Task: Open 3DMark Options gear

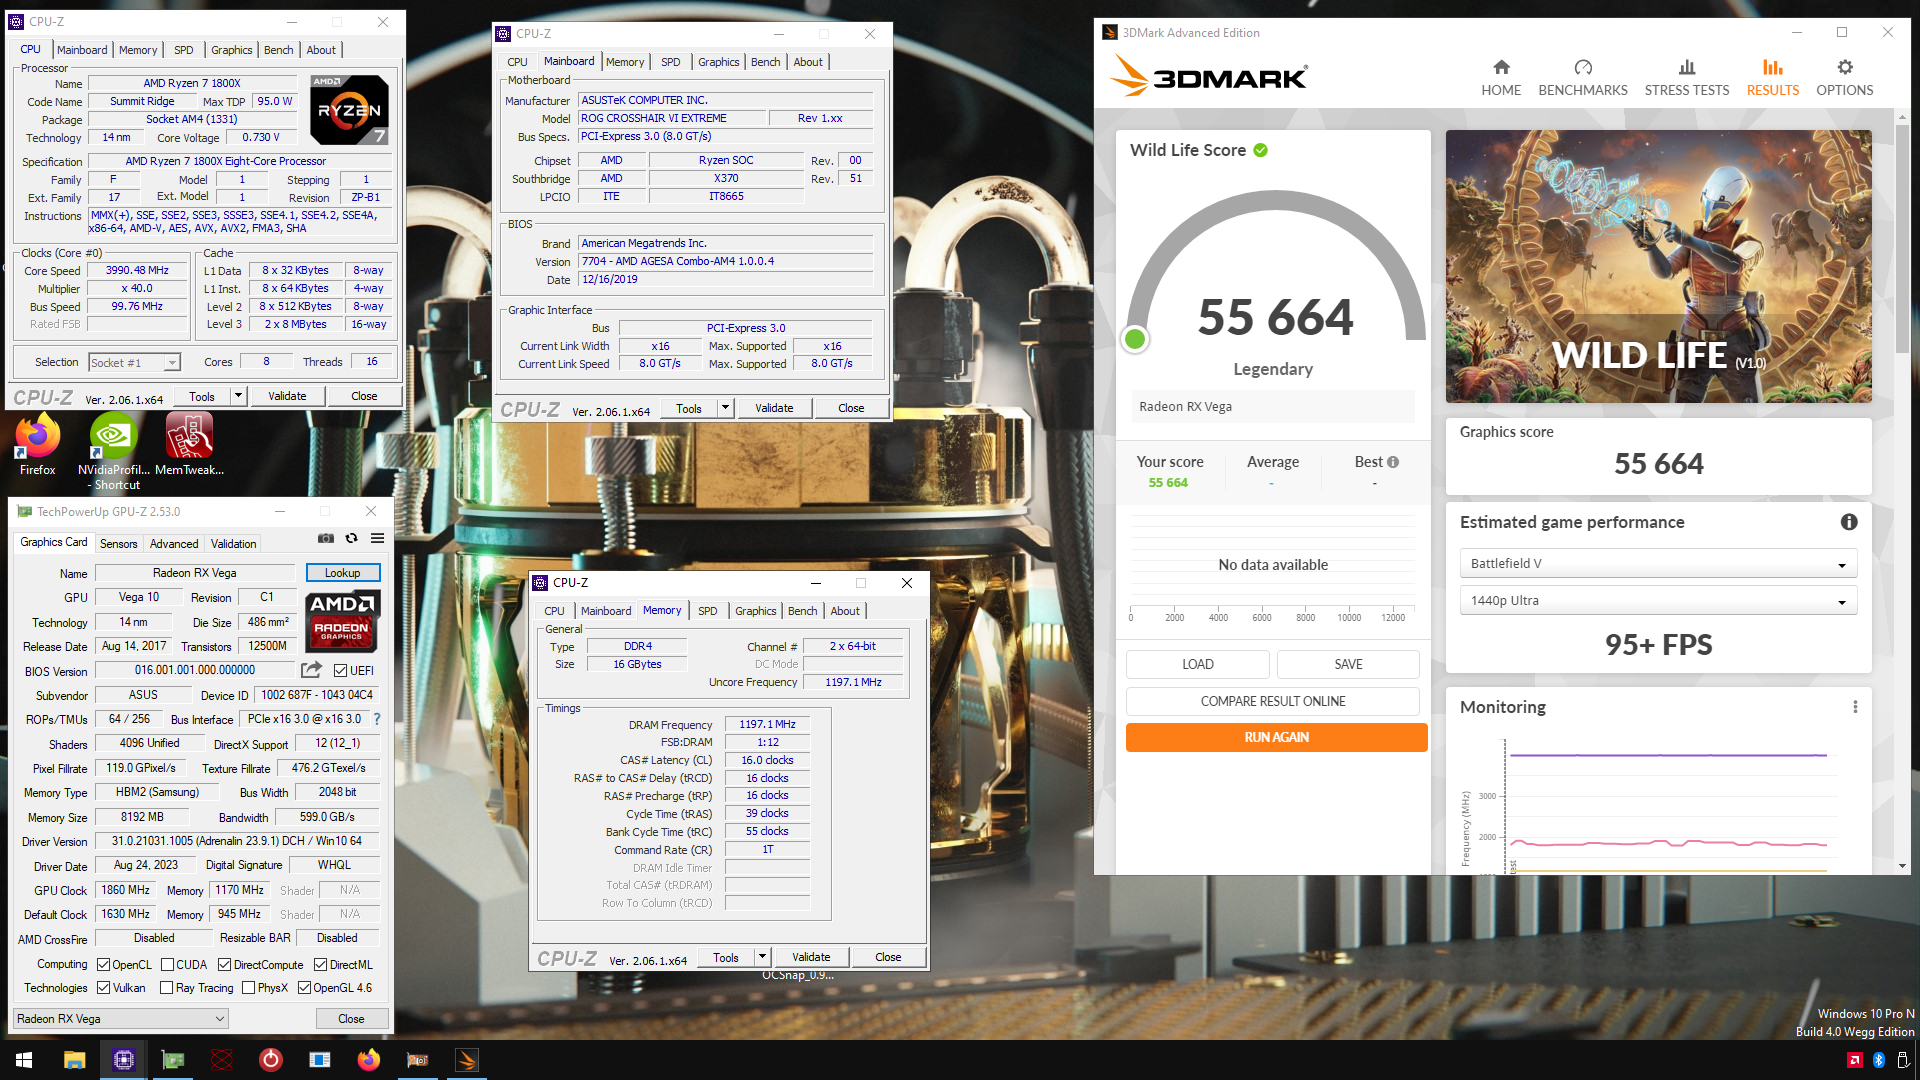Action: click(1844, 77)
